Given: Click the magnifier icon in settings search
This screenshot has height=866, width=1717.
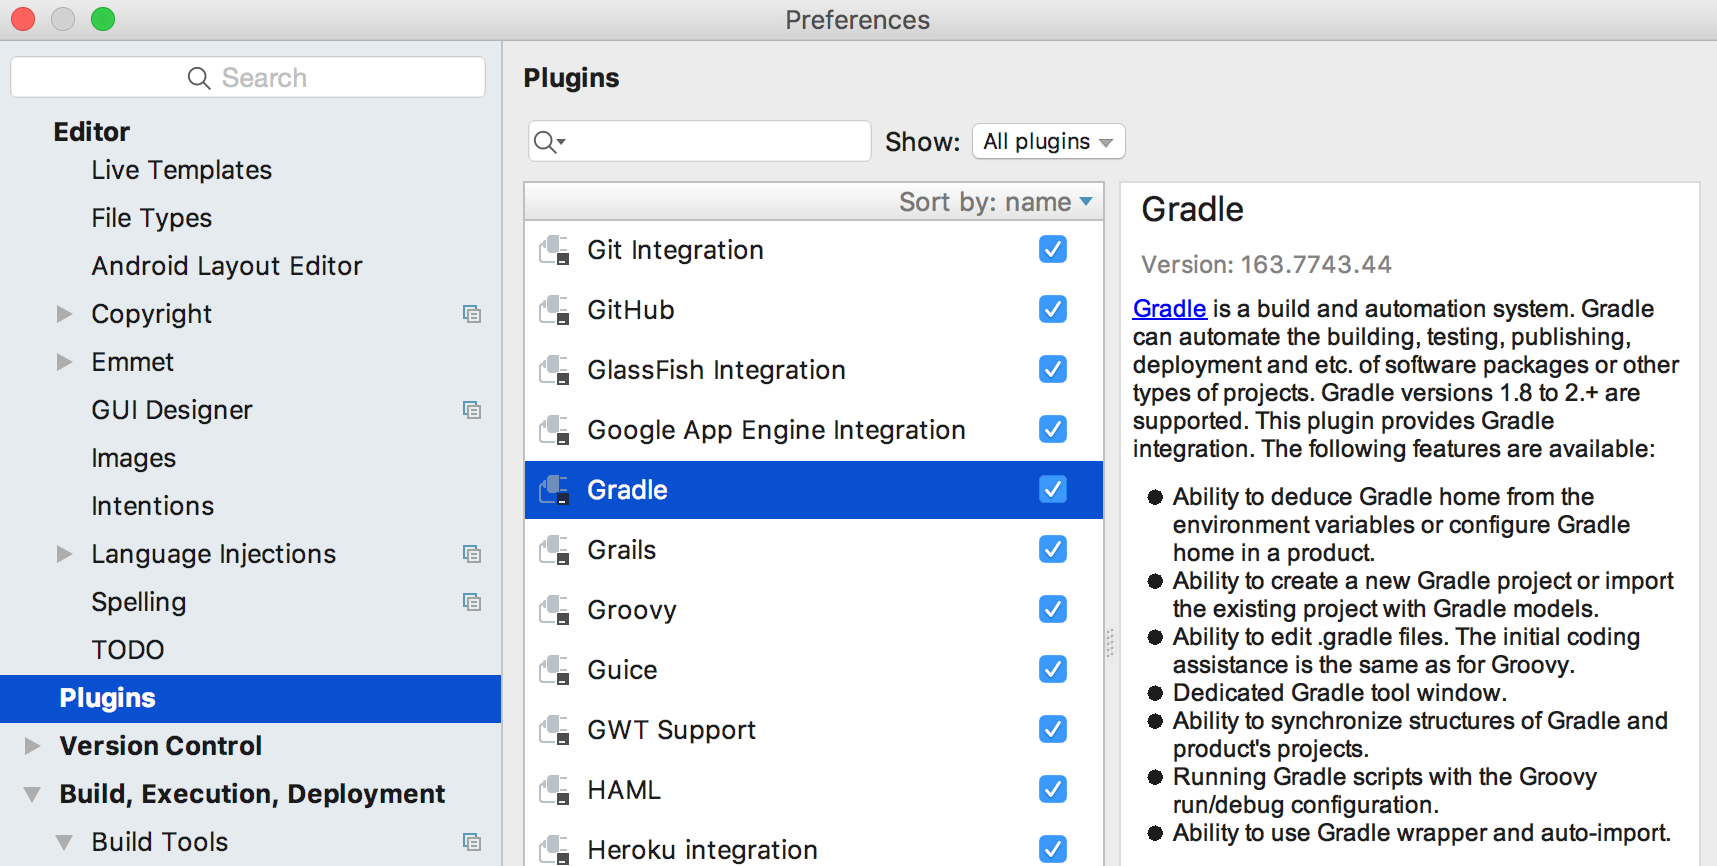Looking at the screenshot, I should (x=199, y=78).
